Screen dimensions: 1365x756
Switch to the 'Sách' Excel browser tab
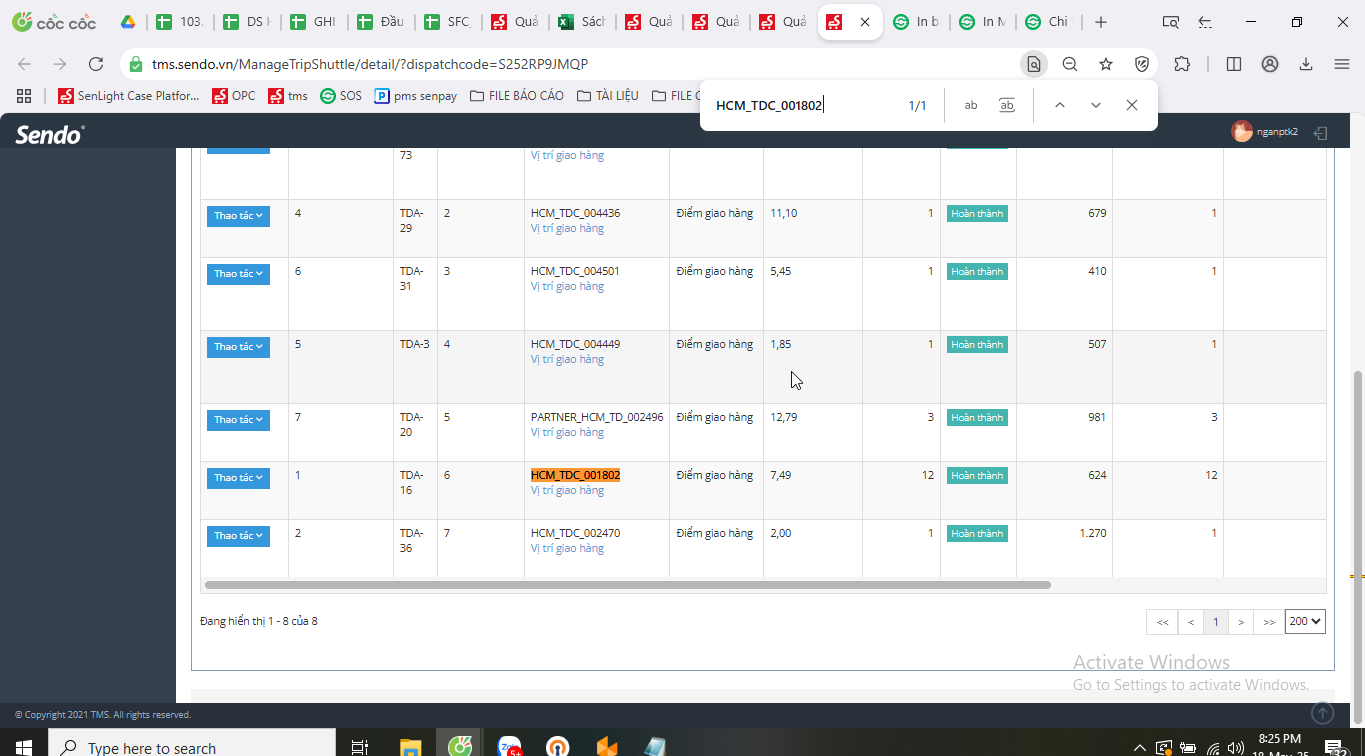pos(582,22)
